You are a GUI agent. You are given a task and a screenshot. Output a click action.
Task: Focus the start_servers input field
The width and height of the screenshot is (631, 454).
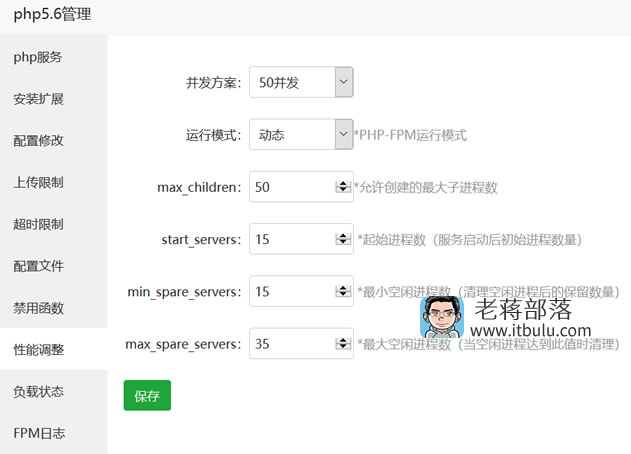tap(301, 239)
